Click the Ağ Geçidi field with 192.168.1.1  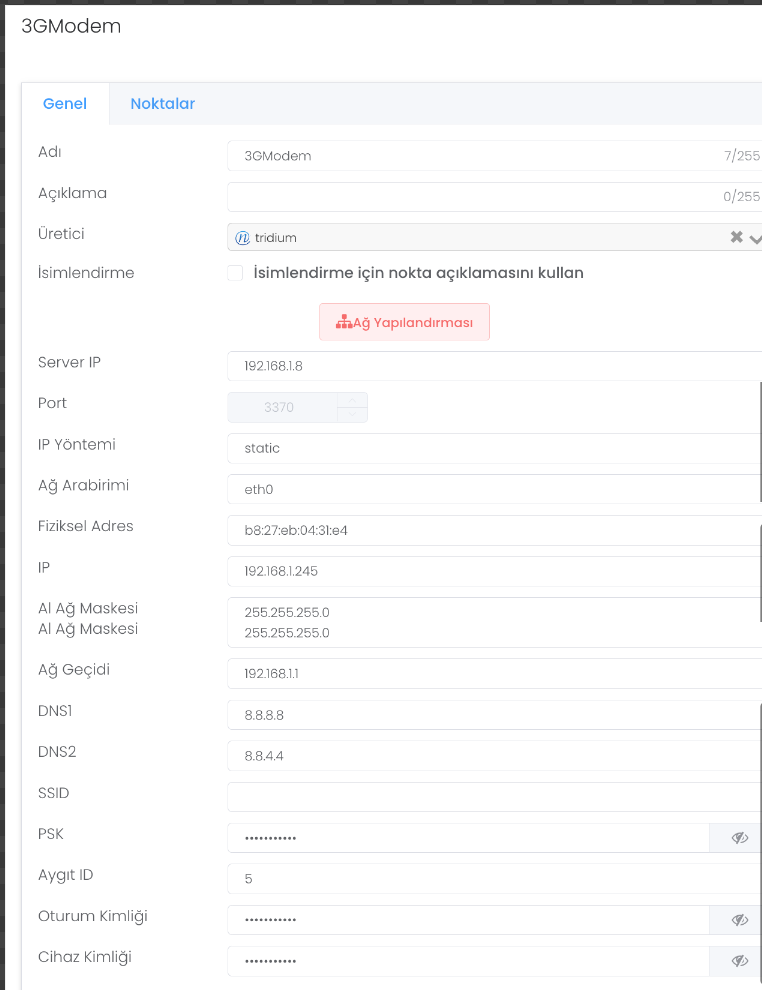pyautogui.click(x=490, y=674)
